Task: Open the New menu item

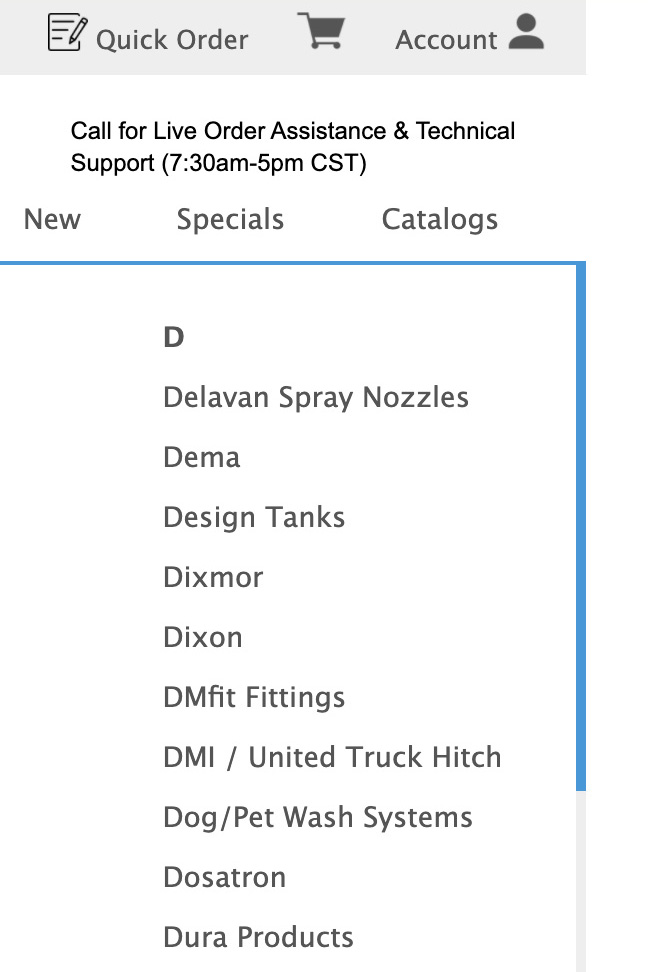Action: tap(52, 219)
